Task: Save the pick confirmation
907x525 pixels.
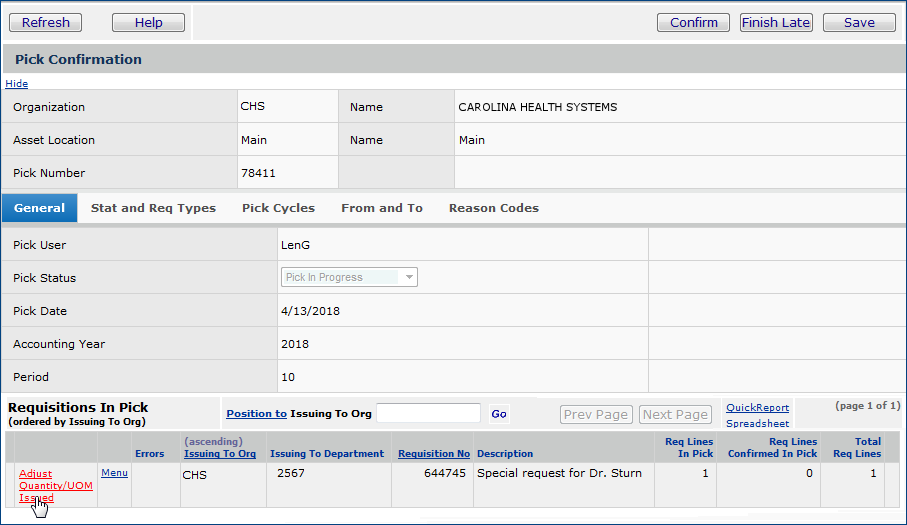Action: pyautogui.click(x=859, y=22)
